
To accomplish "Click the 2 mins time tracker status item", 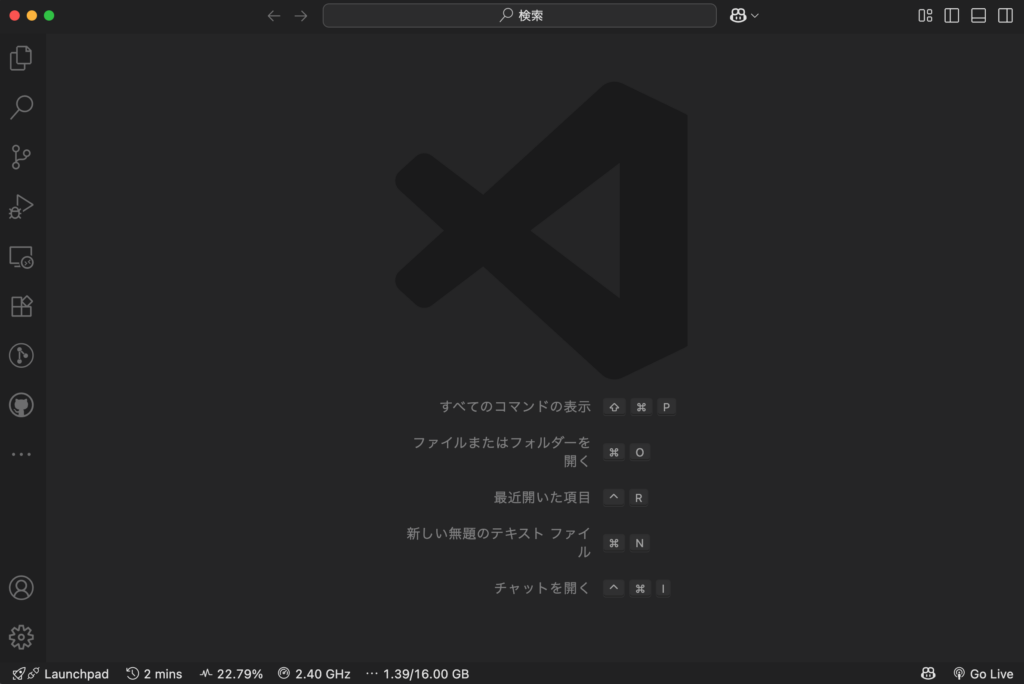I will click(154, 674).
